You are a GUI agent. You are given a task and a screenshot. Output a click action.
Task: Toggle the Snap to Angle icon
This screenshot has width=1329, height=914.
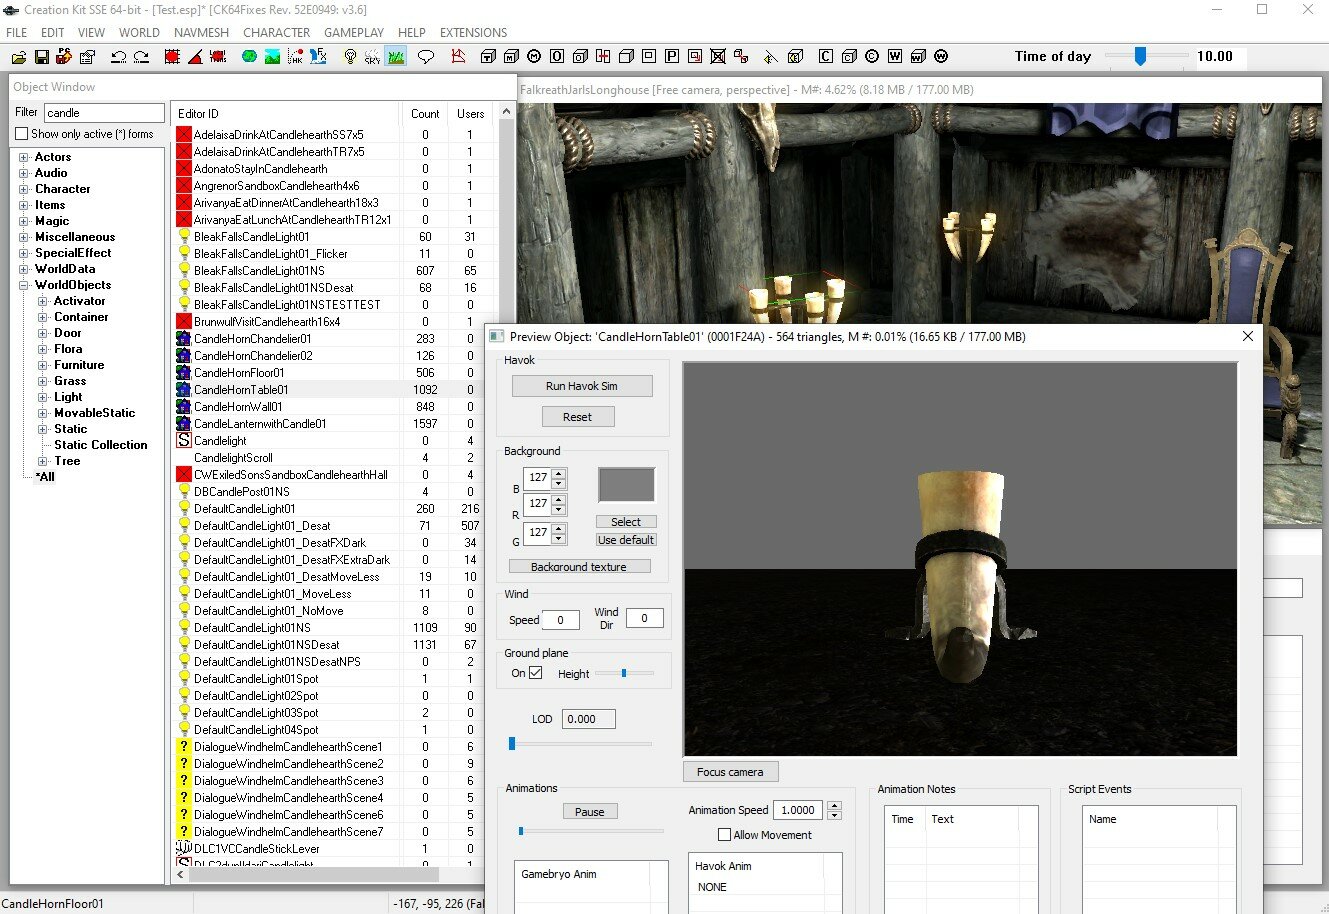(x=193, y=57)
